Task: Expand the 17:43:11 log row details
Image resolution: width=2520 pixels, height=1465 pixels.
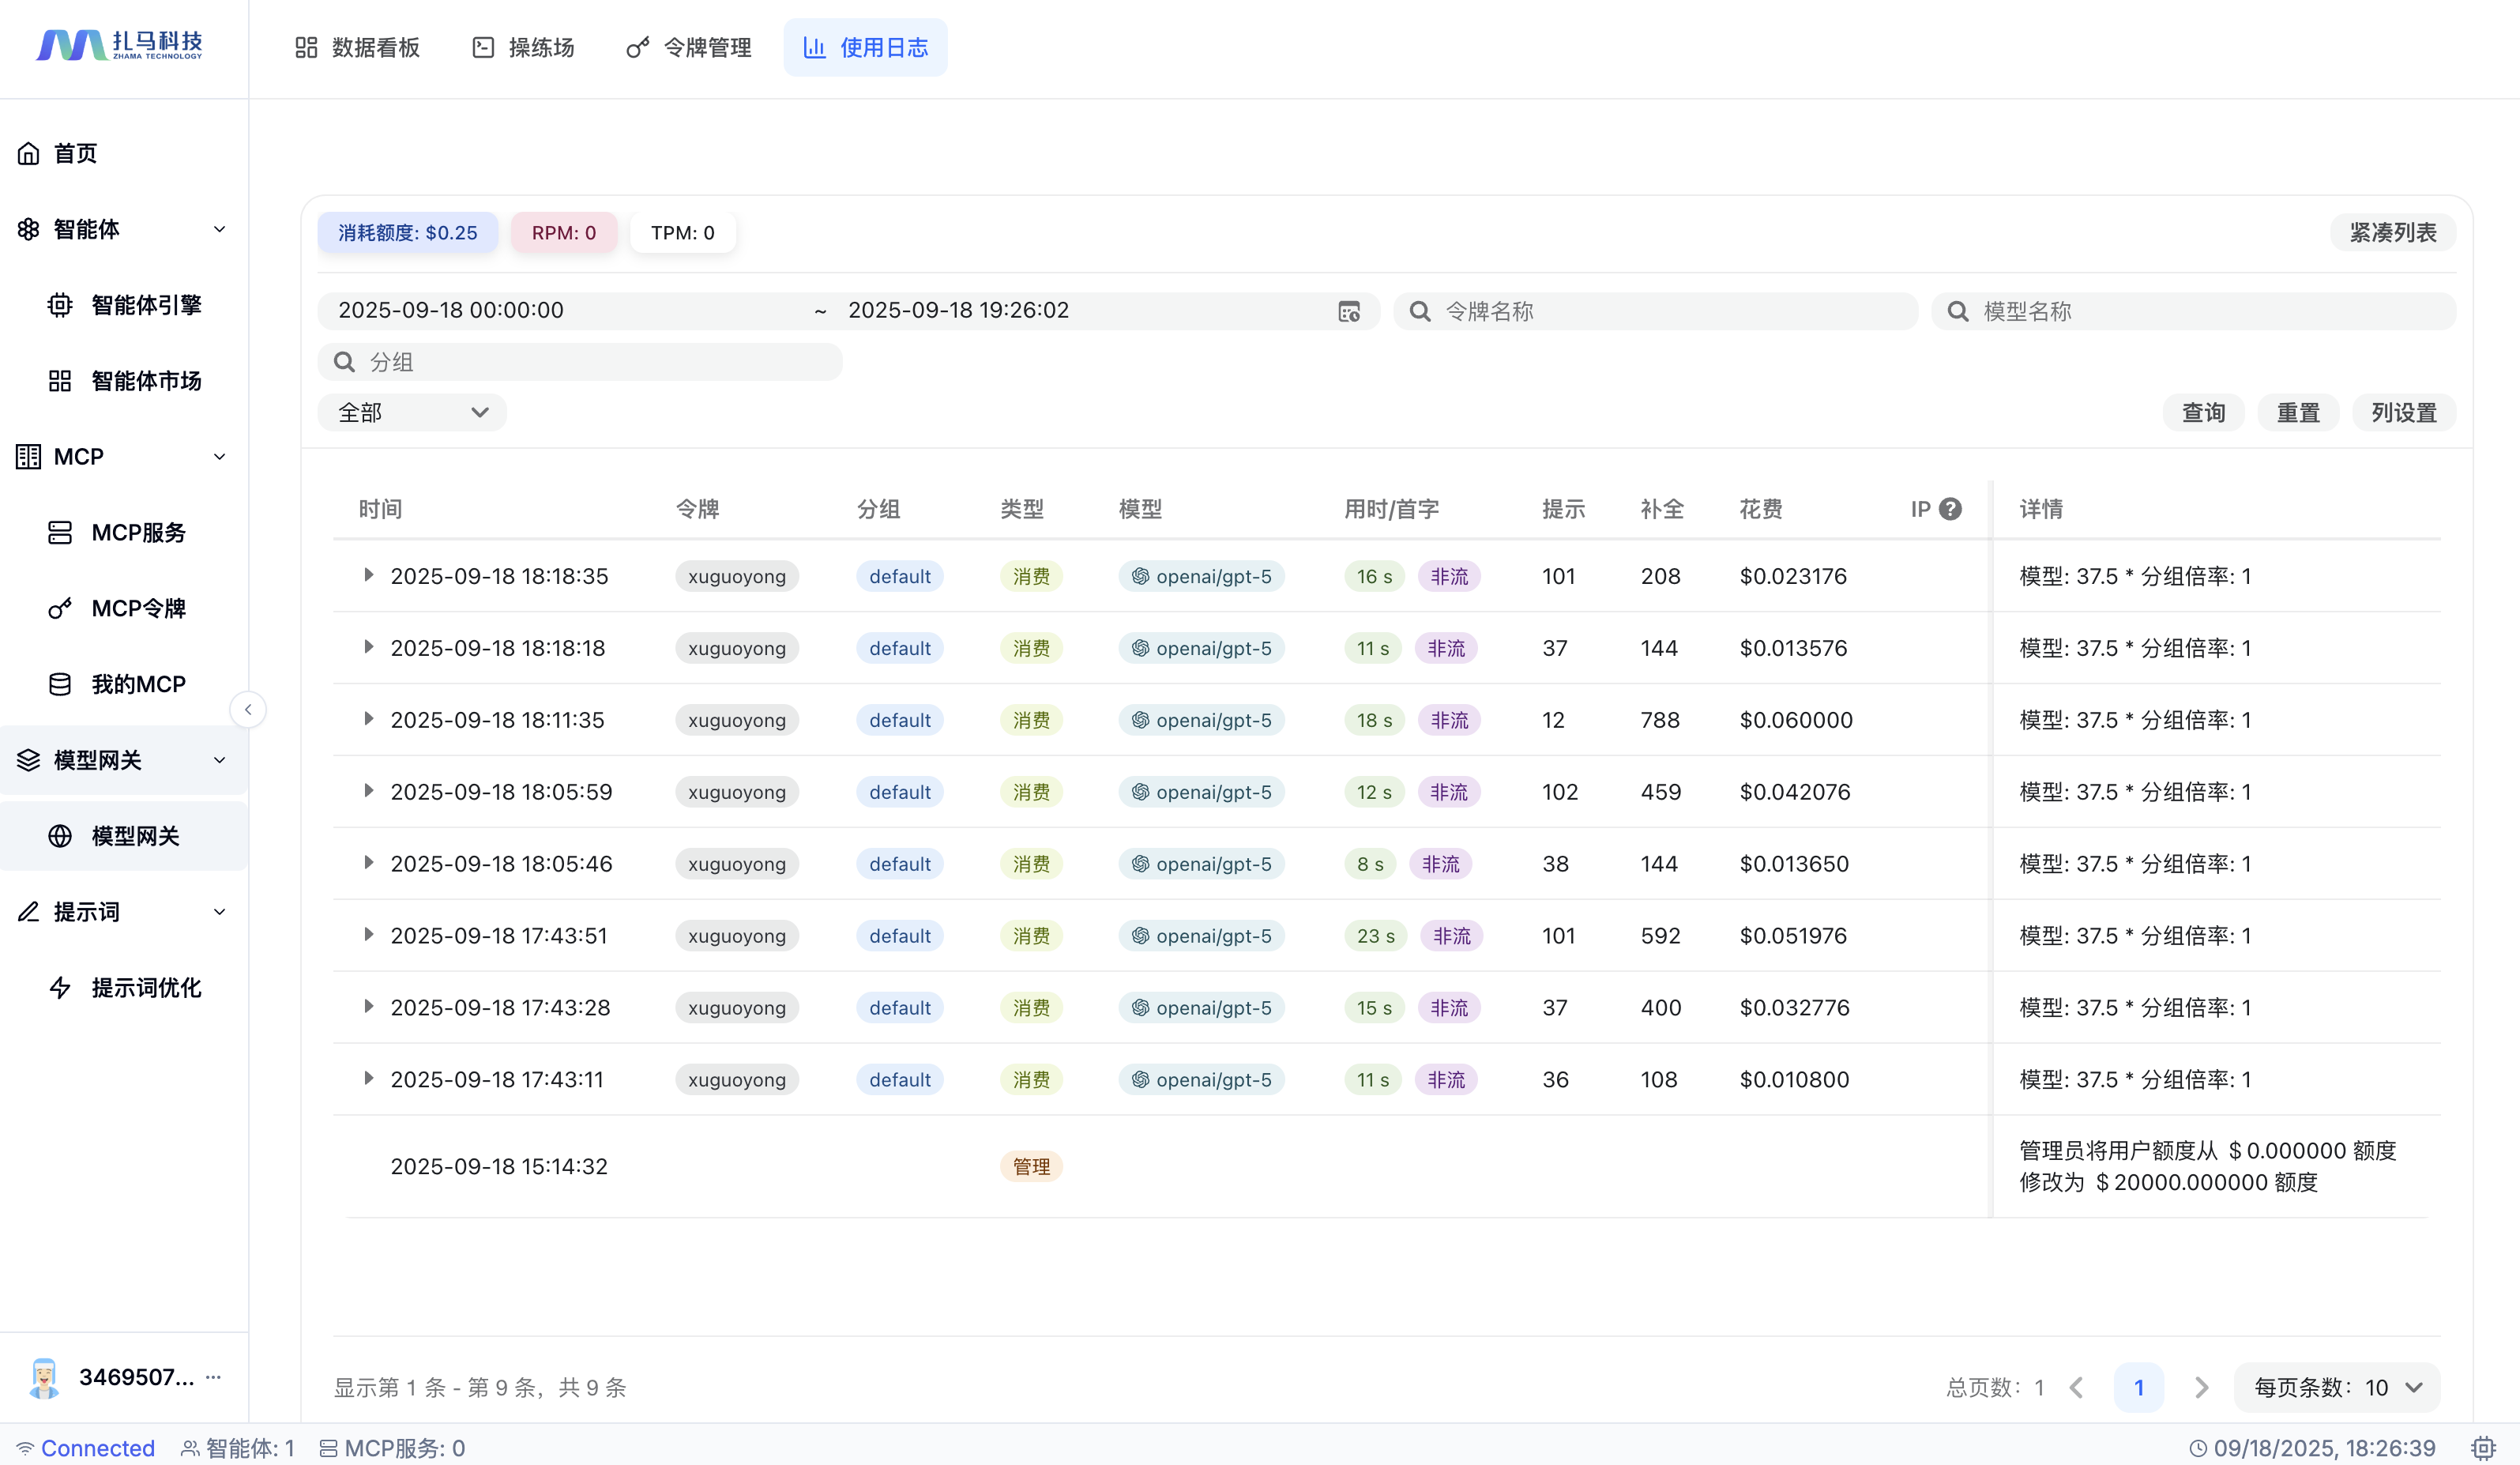Action: [368, 1079]
